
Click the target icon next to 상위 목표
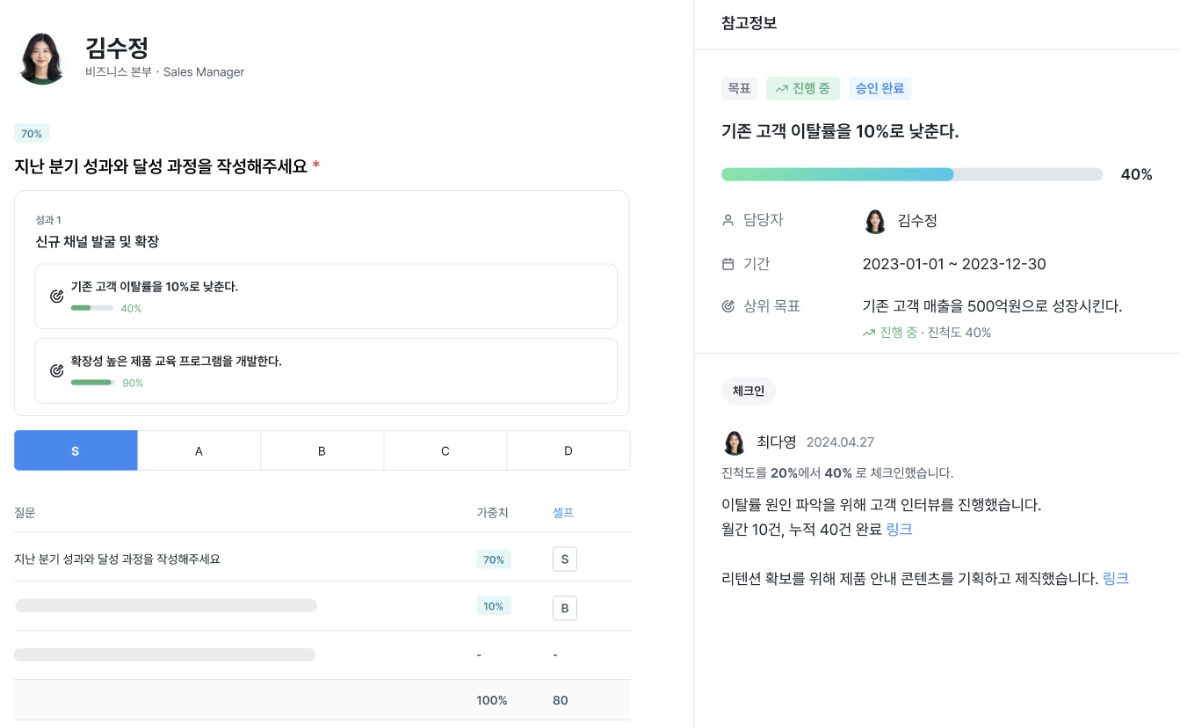pos(728,306)
